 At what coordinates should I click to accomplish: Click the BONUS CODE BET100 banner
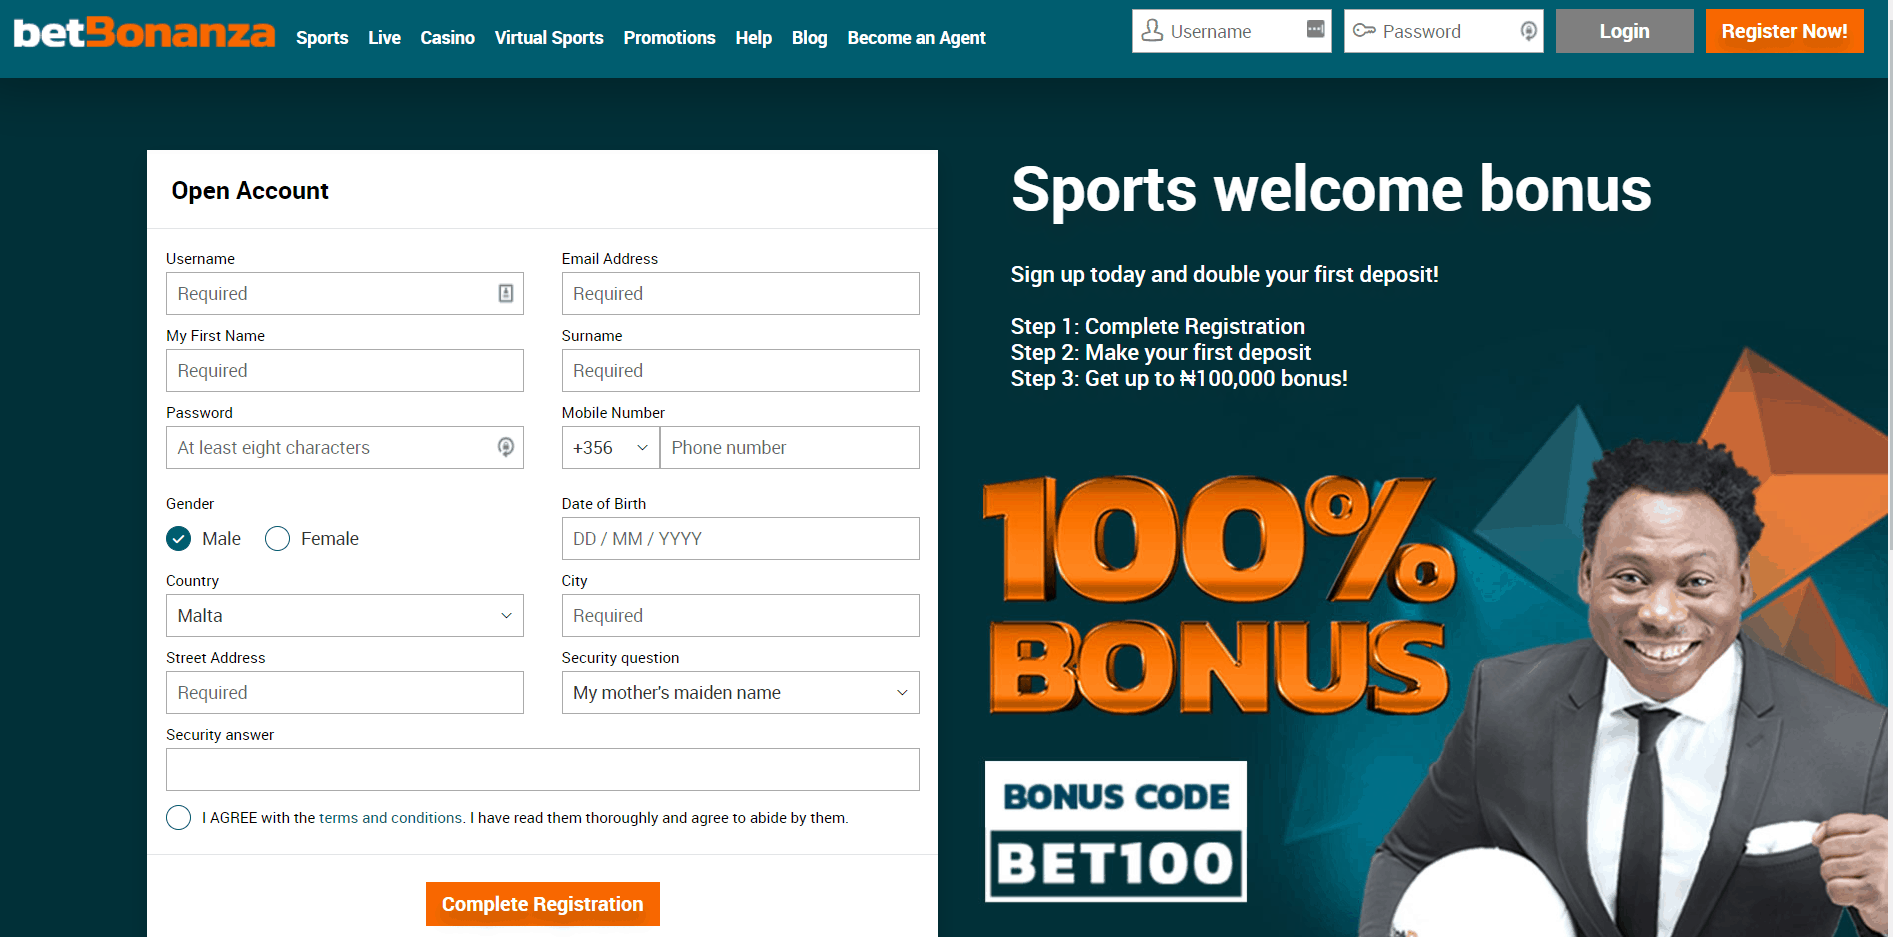tap(1116, 832)
